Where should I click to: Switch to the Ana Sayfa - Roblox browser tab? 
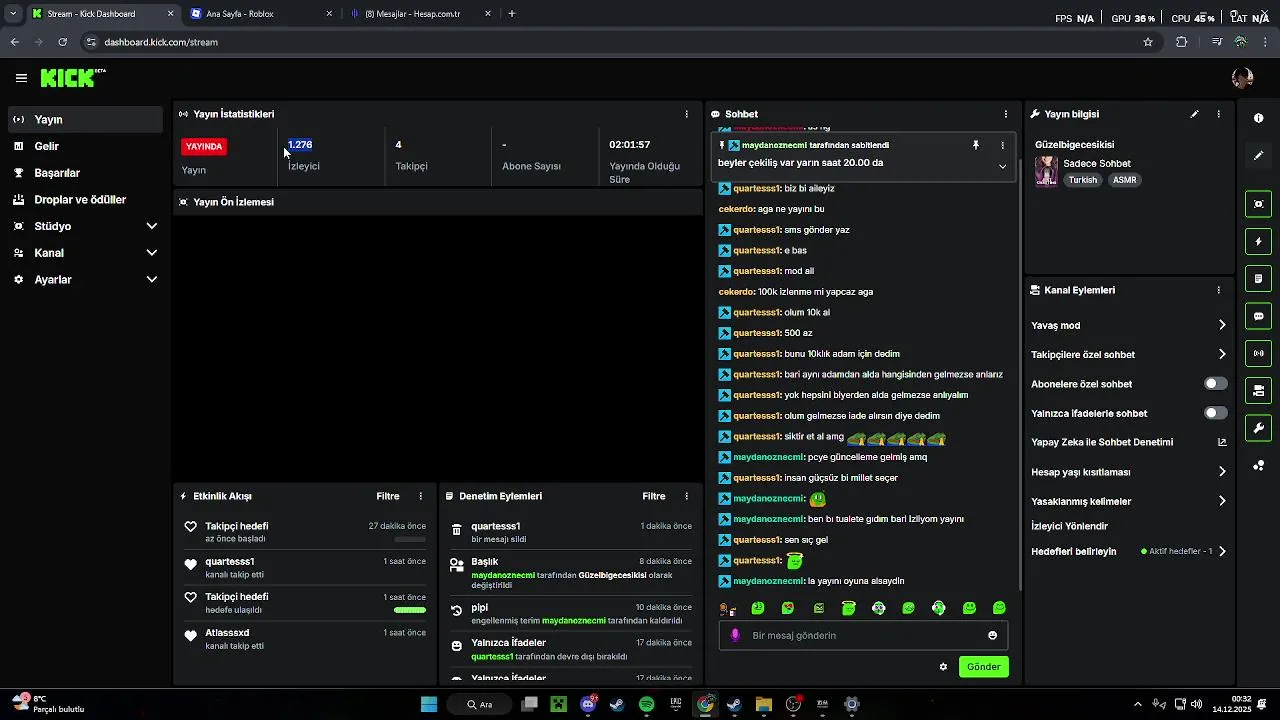pos(260,14)
